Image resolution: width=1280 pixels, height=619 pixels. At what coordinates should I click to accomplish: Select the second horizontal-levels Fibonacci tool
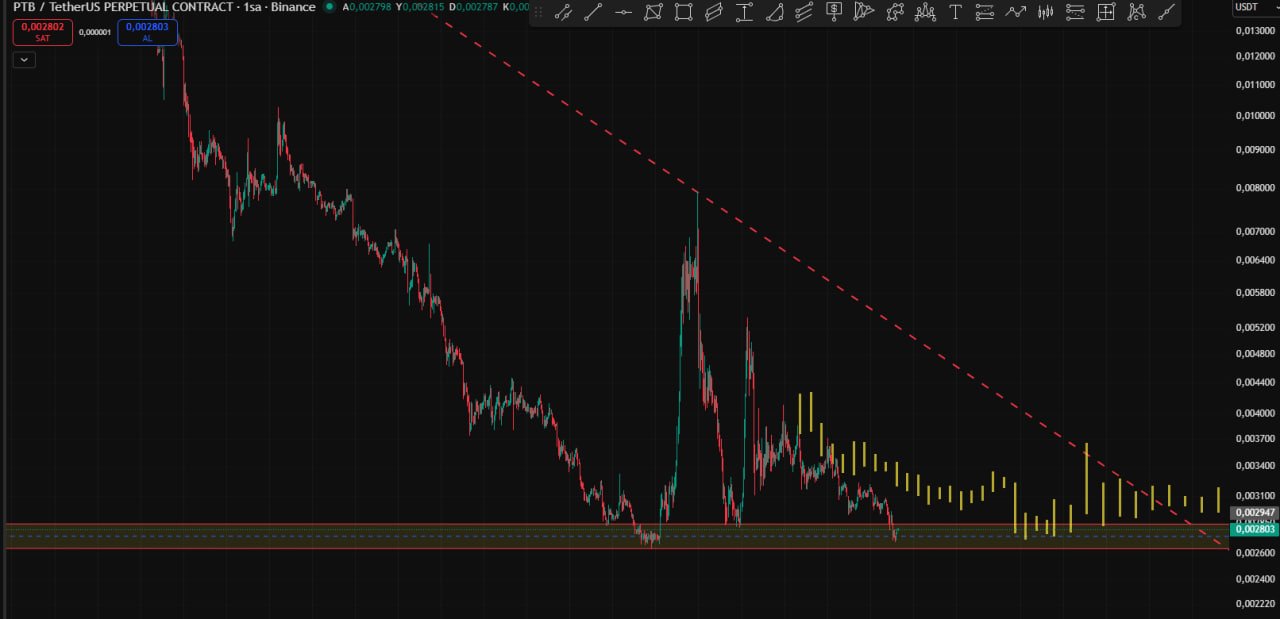coord(1075,12)
